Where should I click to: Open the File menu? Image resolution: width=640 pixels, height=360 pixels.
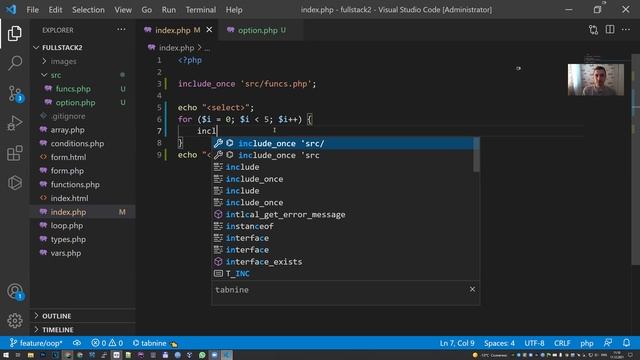pyautogui.click(x=32, y=9)
